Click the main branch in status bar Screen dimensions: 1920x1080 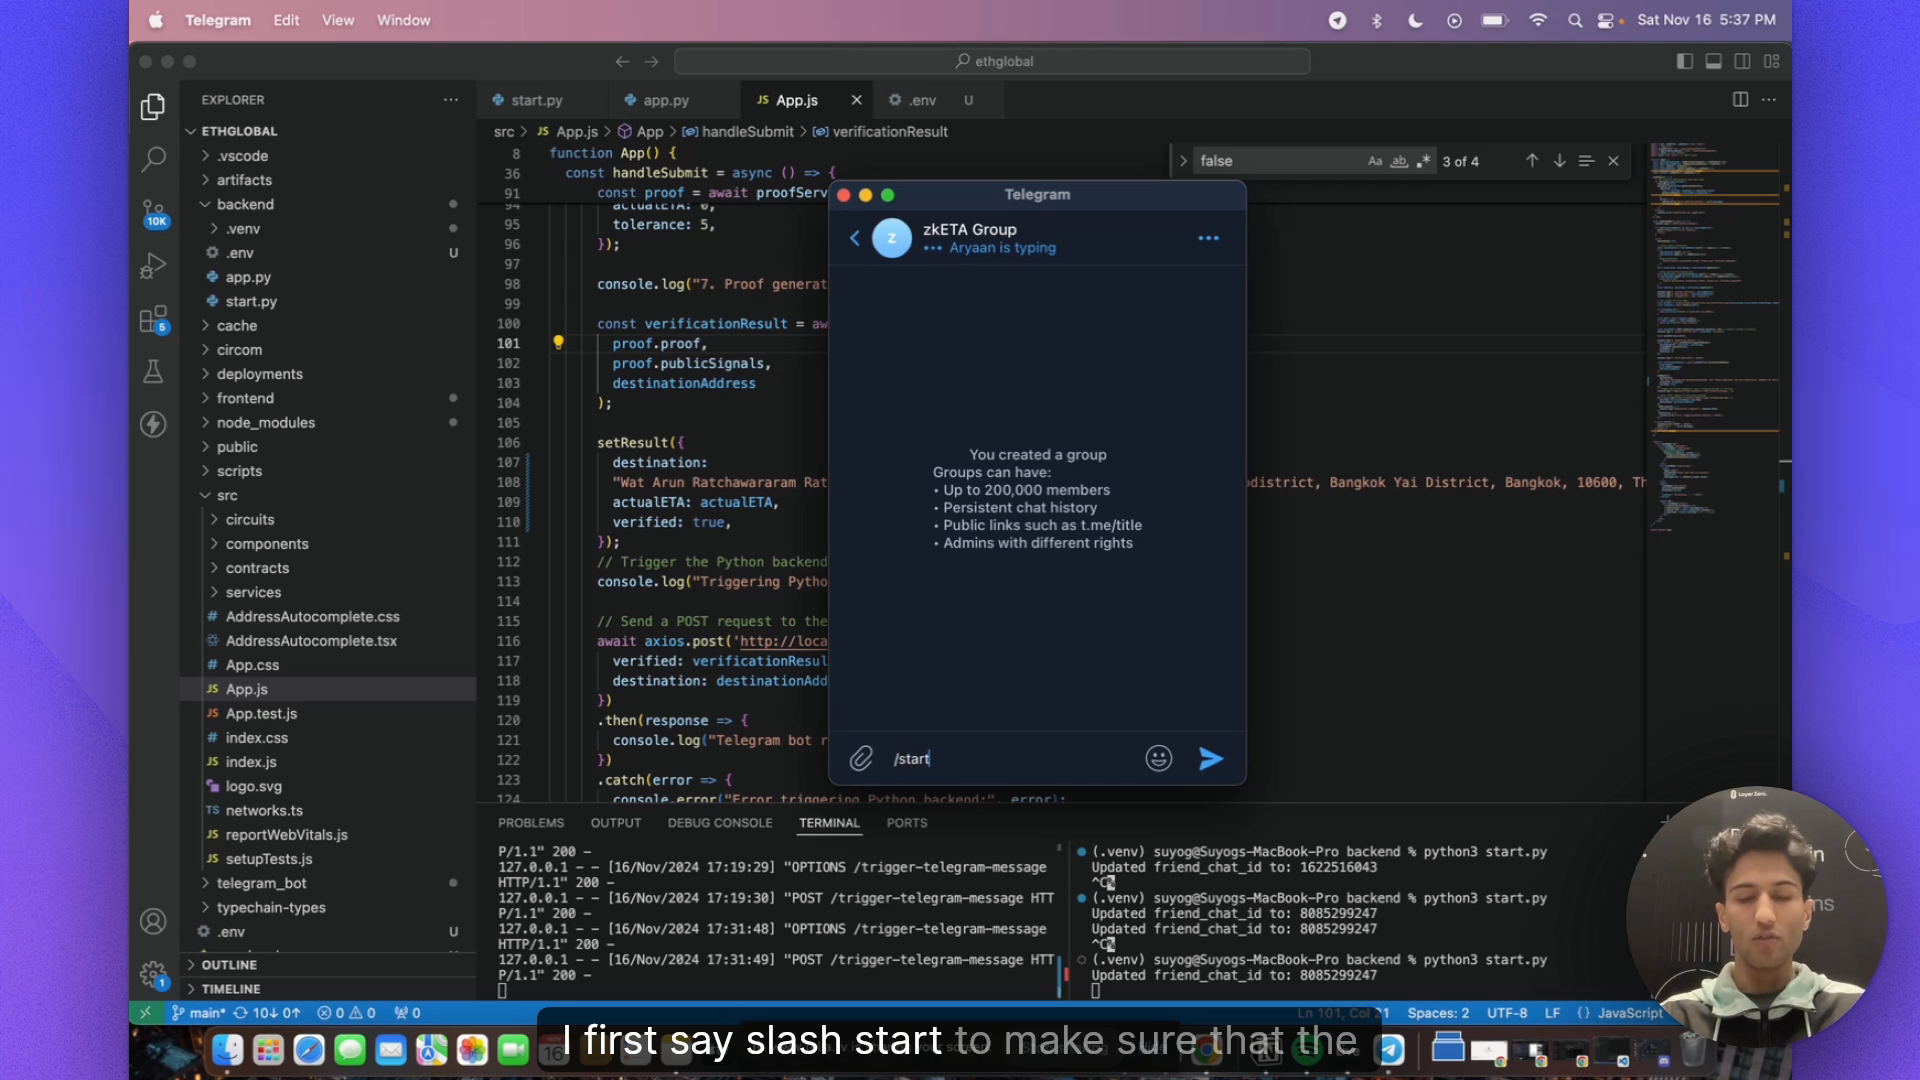tap(199, 1013)
